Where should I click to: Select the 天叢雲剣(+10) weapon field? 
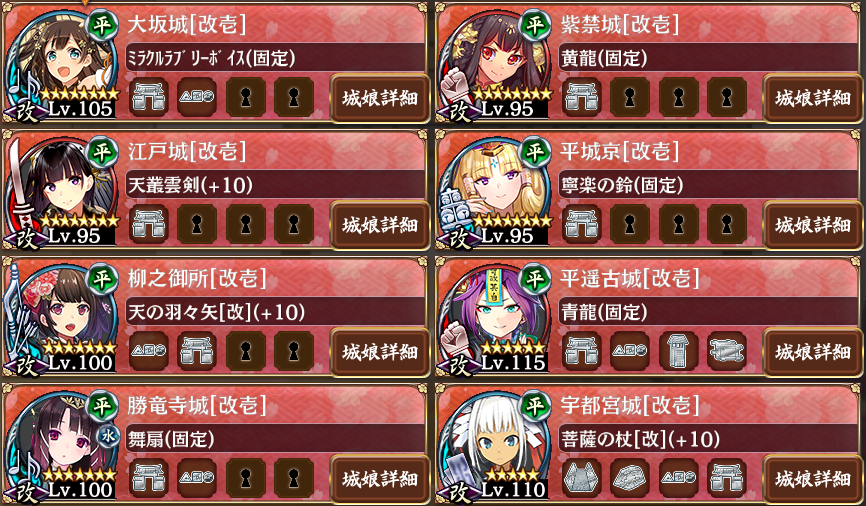click(274, 185)
